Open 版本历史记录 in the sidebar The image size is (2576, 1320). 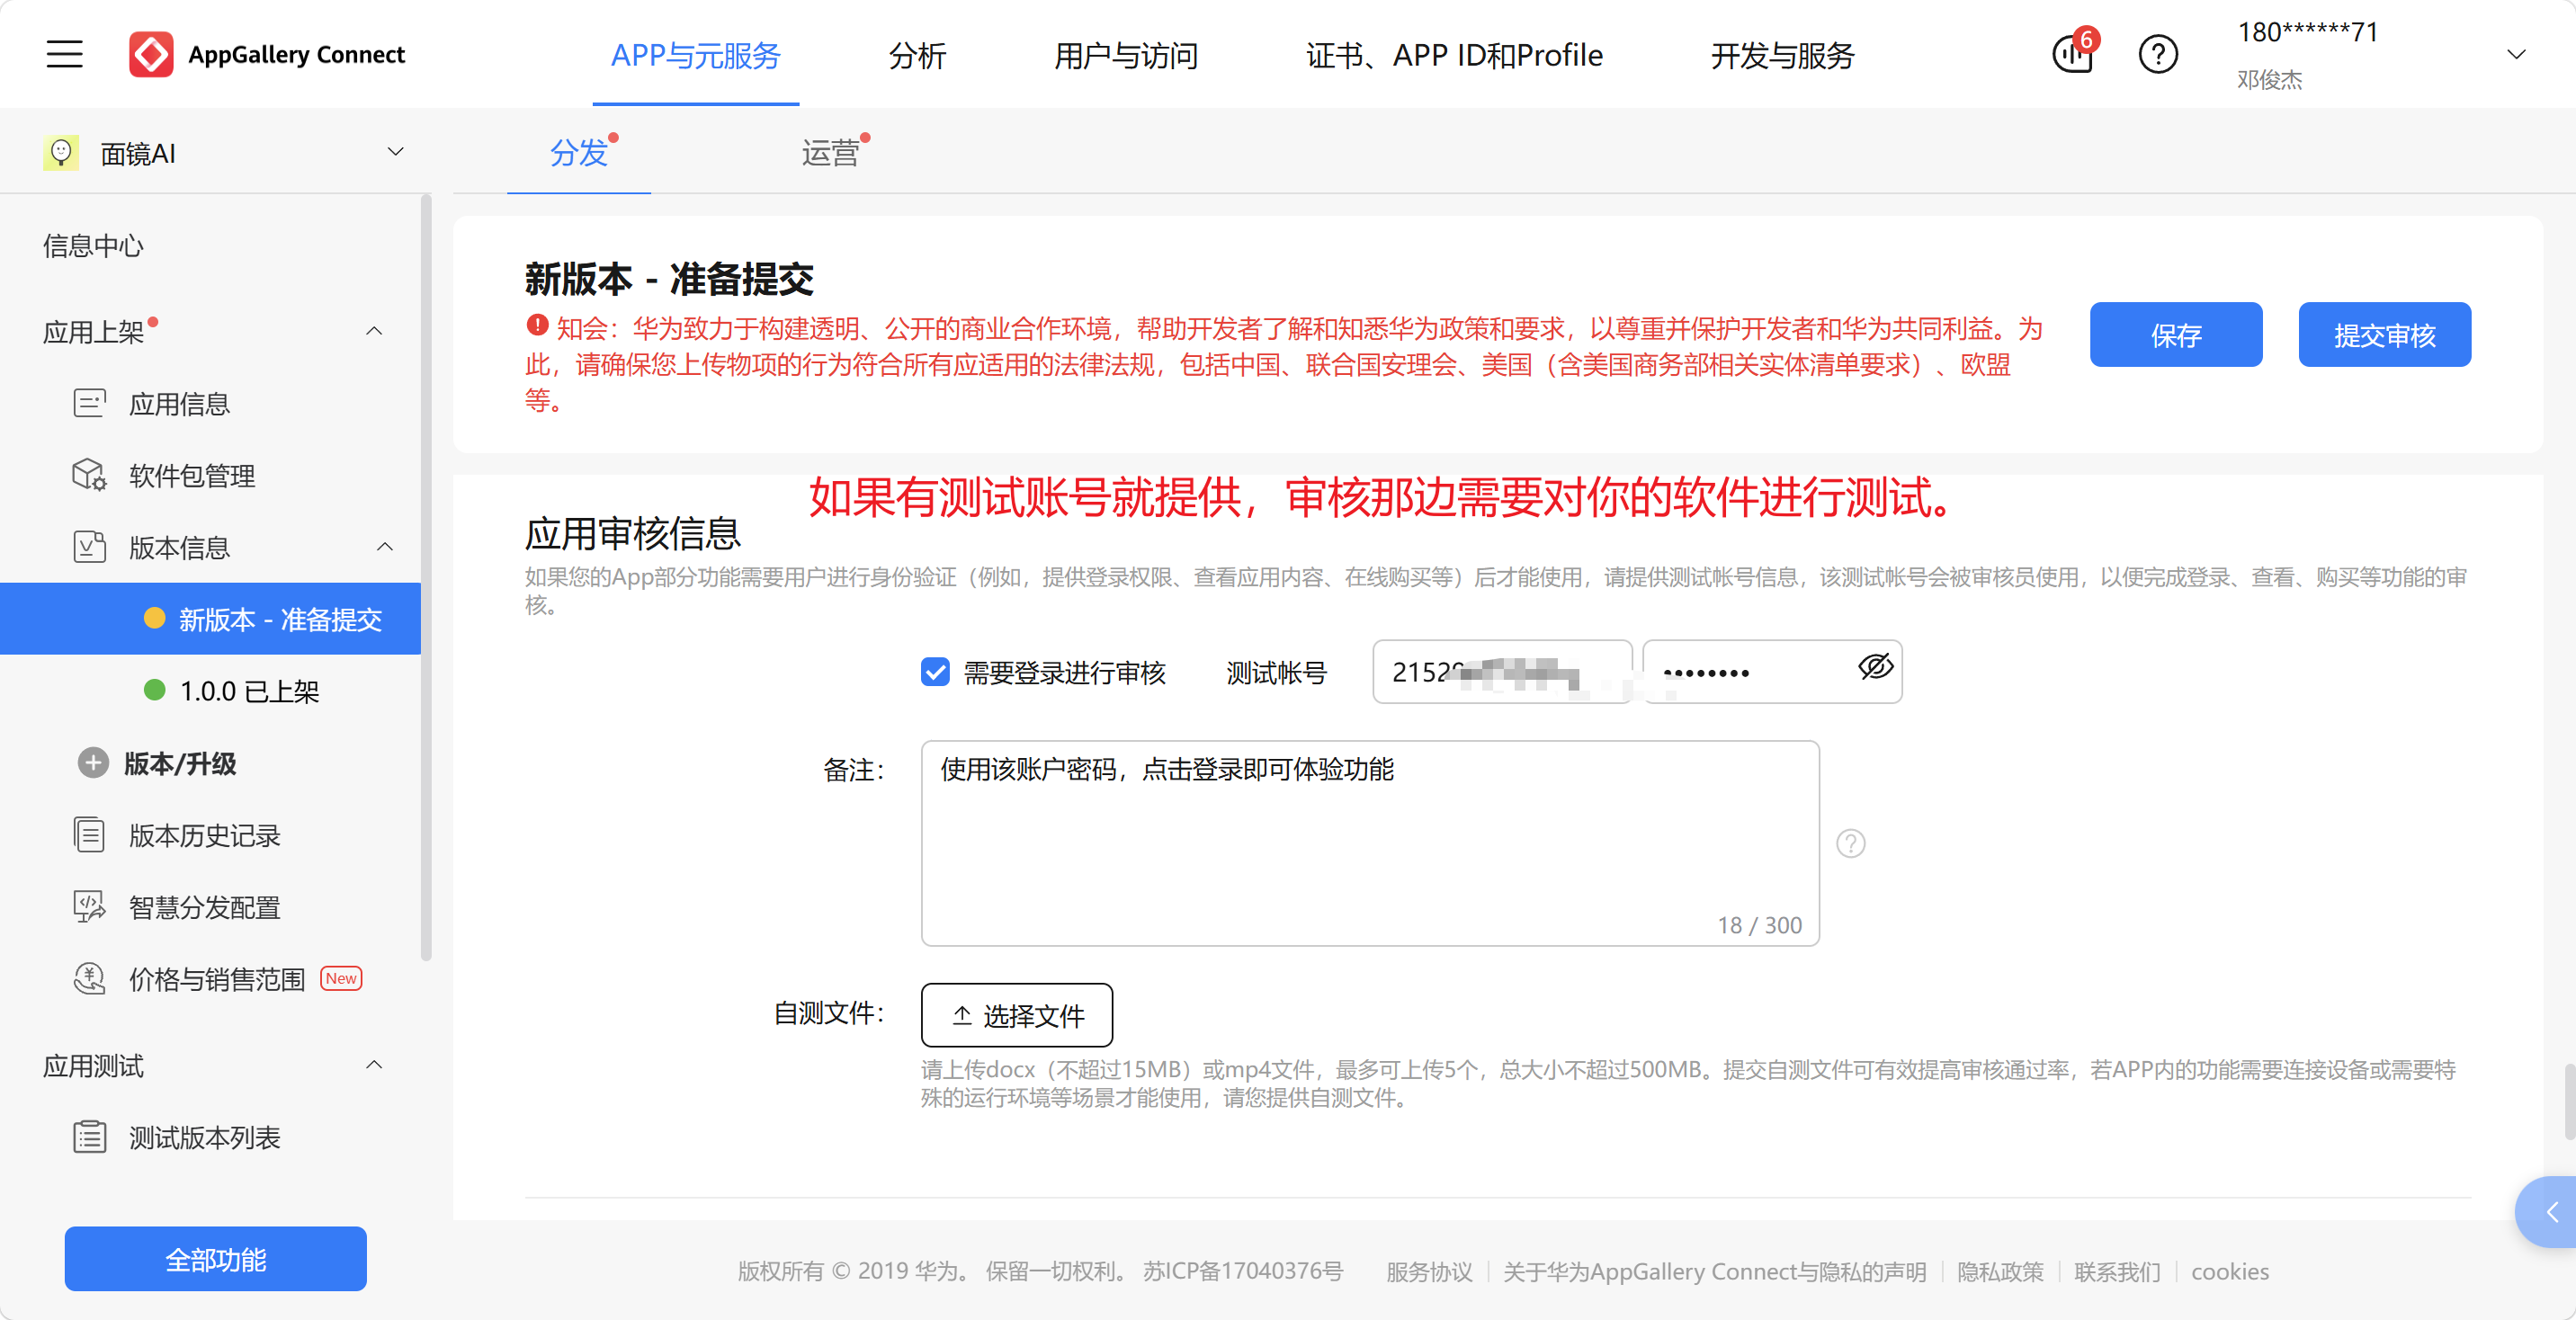click(x=204, y=835)
